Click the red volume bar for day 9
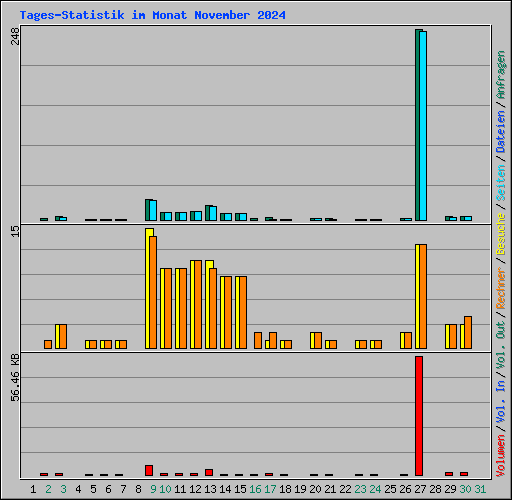The image size is (512, 500). pos(149,470)
